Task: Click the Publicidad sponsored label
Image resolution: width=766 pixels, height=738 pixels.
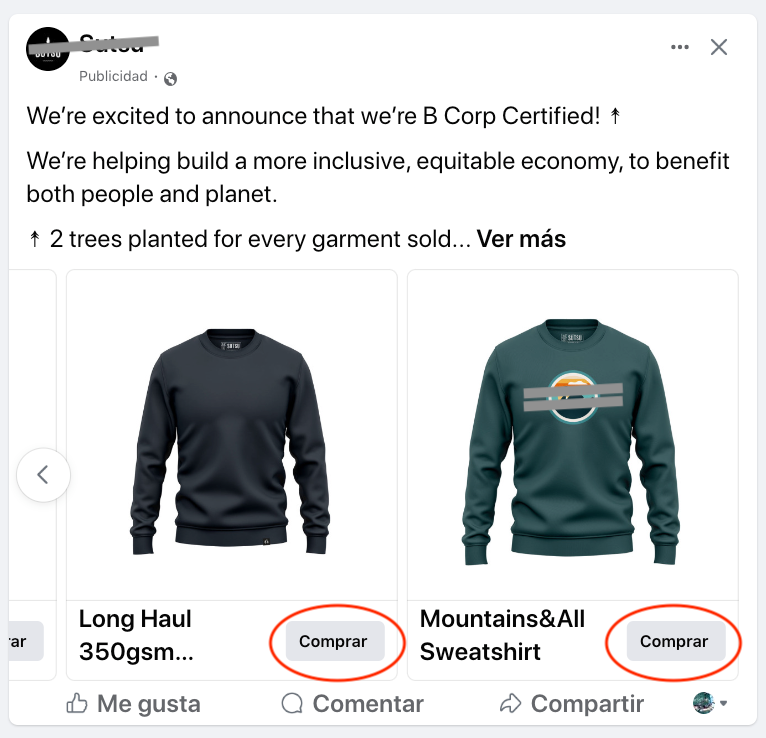Action: (113, 77)
